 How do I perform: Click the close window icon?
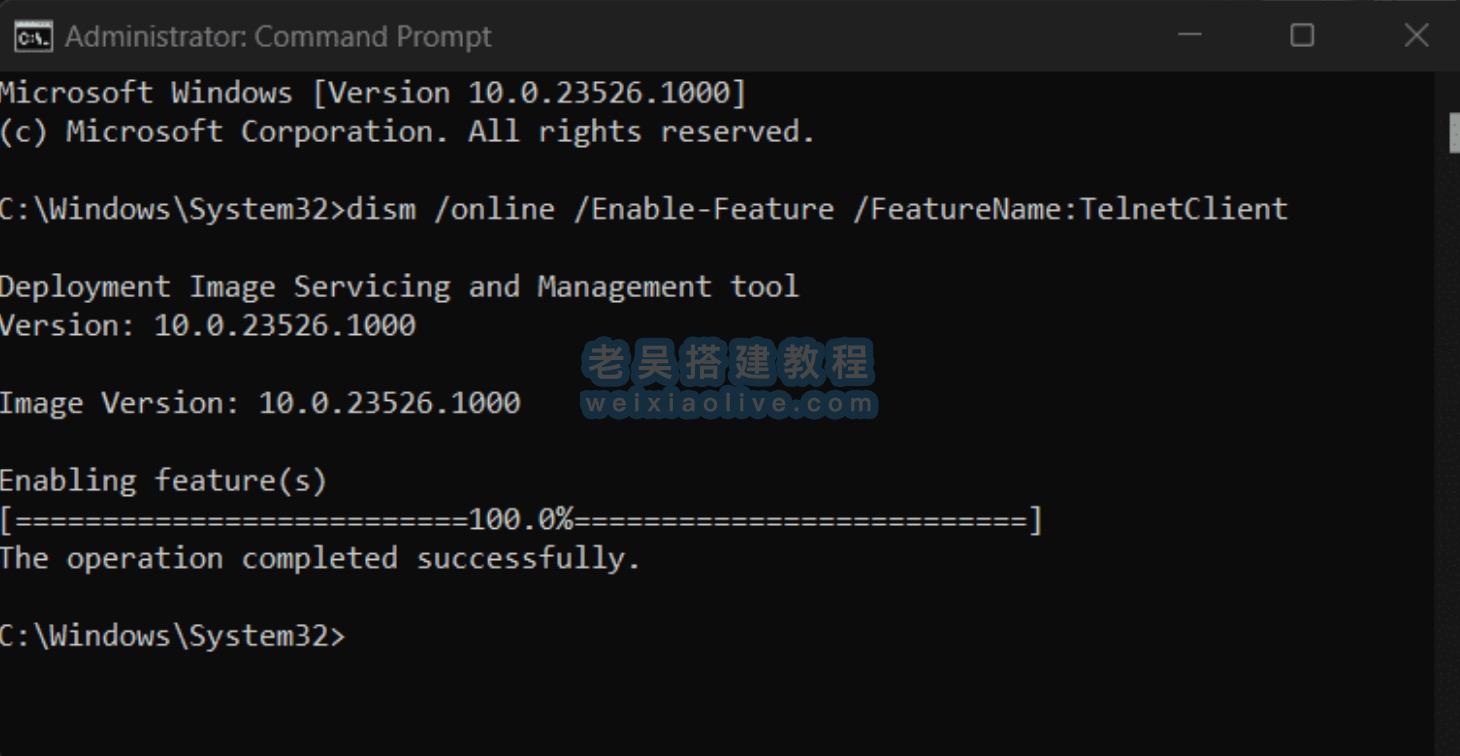(1416, 35)
